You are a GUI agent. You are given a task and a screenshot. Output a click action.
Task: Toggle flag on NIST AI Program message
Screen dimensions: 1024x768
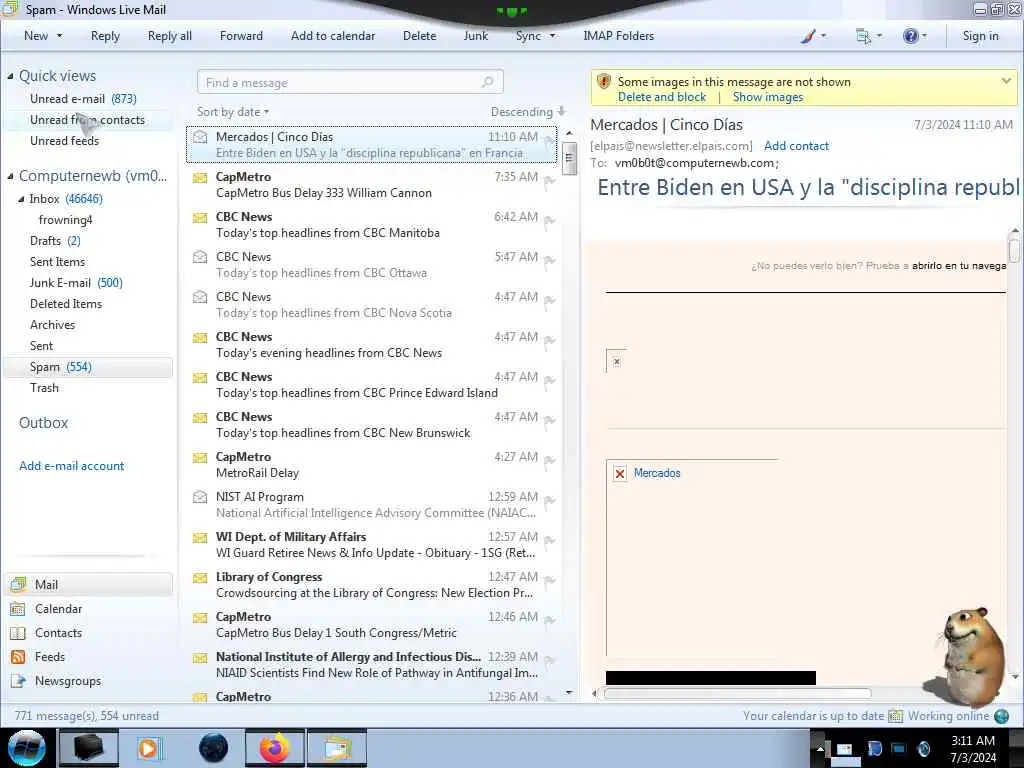[x=549, y=500]
